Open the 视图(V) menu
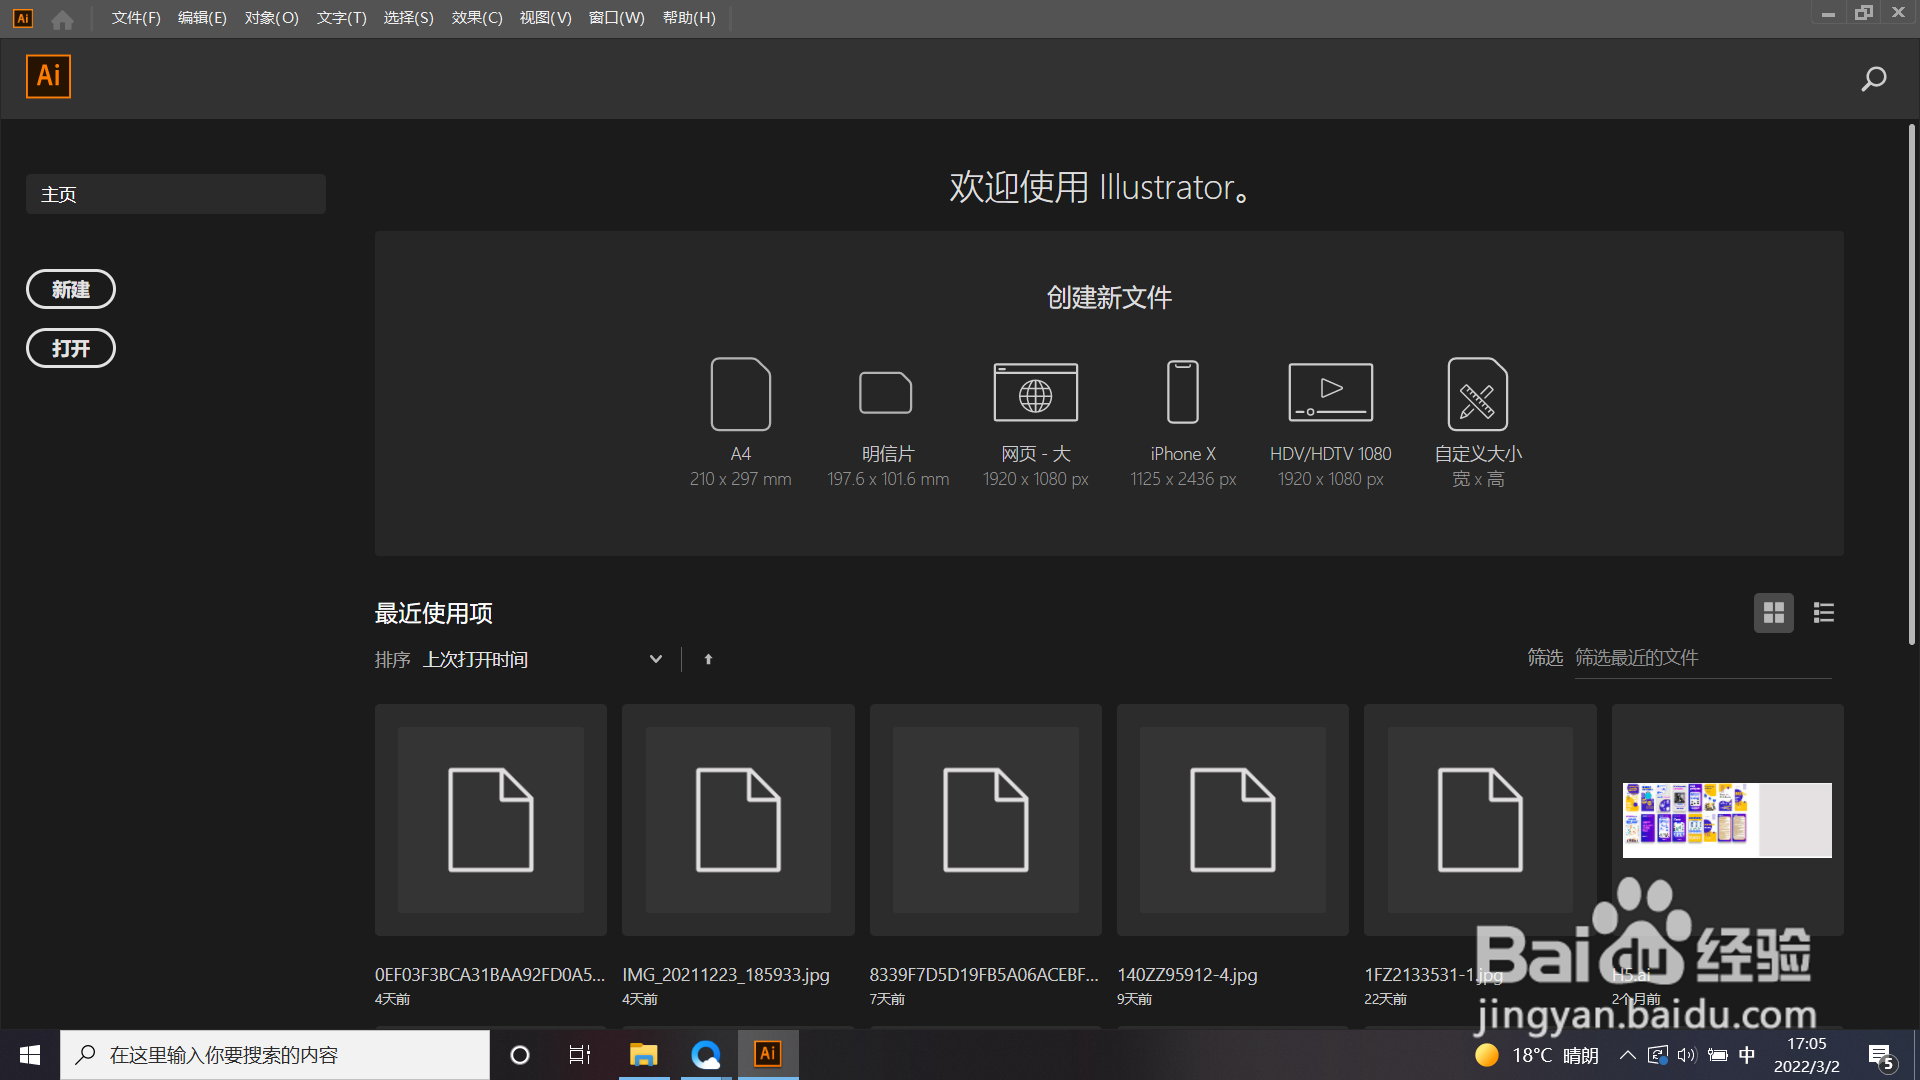 546,18
